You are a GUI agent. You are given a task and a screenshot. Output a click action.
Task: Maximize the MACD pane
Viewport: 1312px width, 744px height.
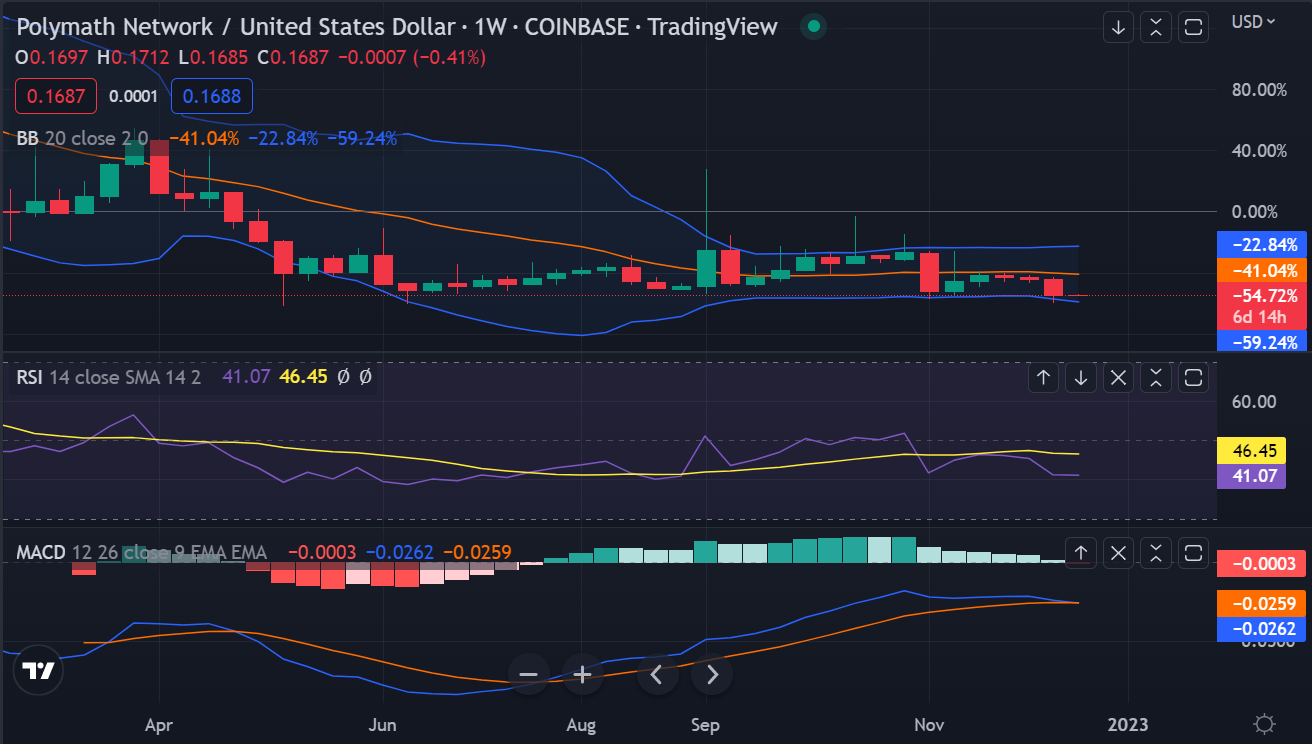(1193, 552)
